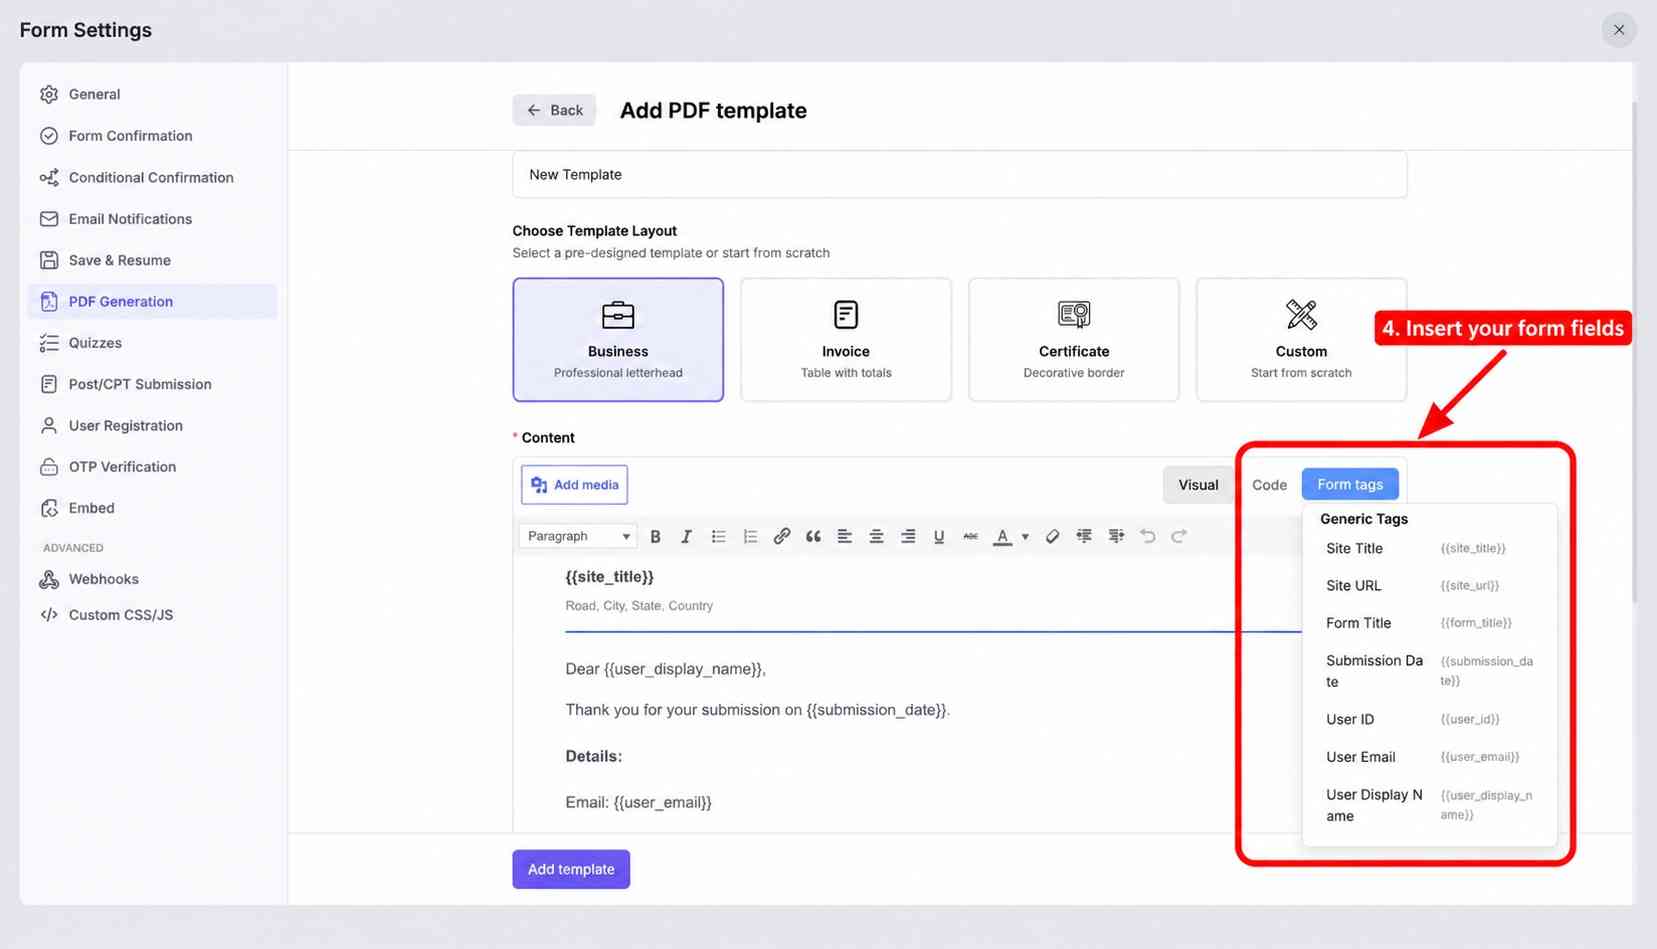The width and height of the screenshot is (1657, 949).
Task: Insert numbered list in editor
Action: 750,536
